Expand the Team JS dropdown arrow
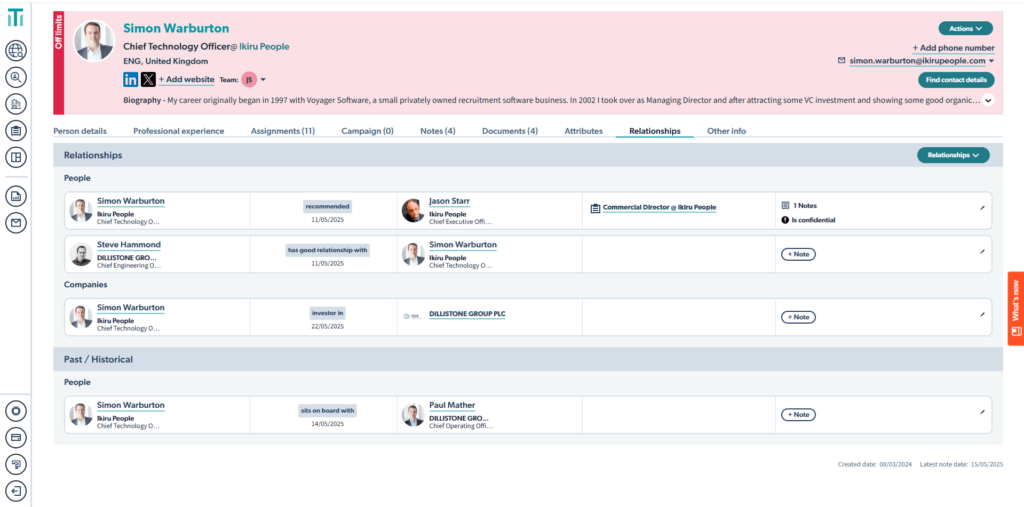 click(263, 79)
